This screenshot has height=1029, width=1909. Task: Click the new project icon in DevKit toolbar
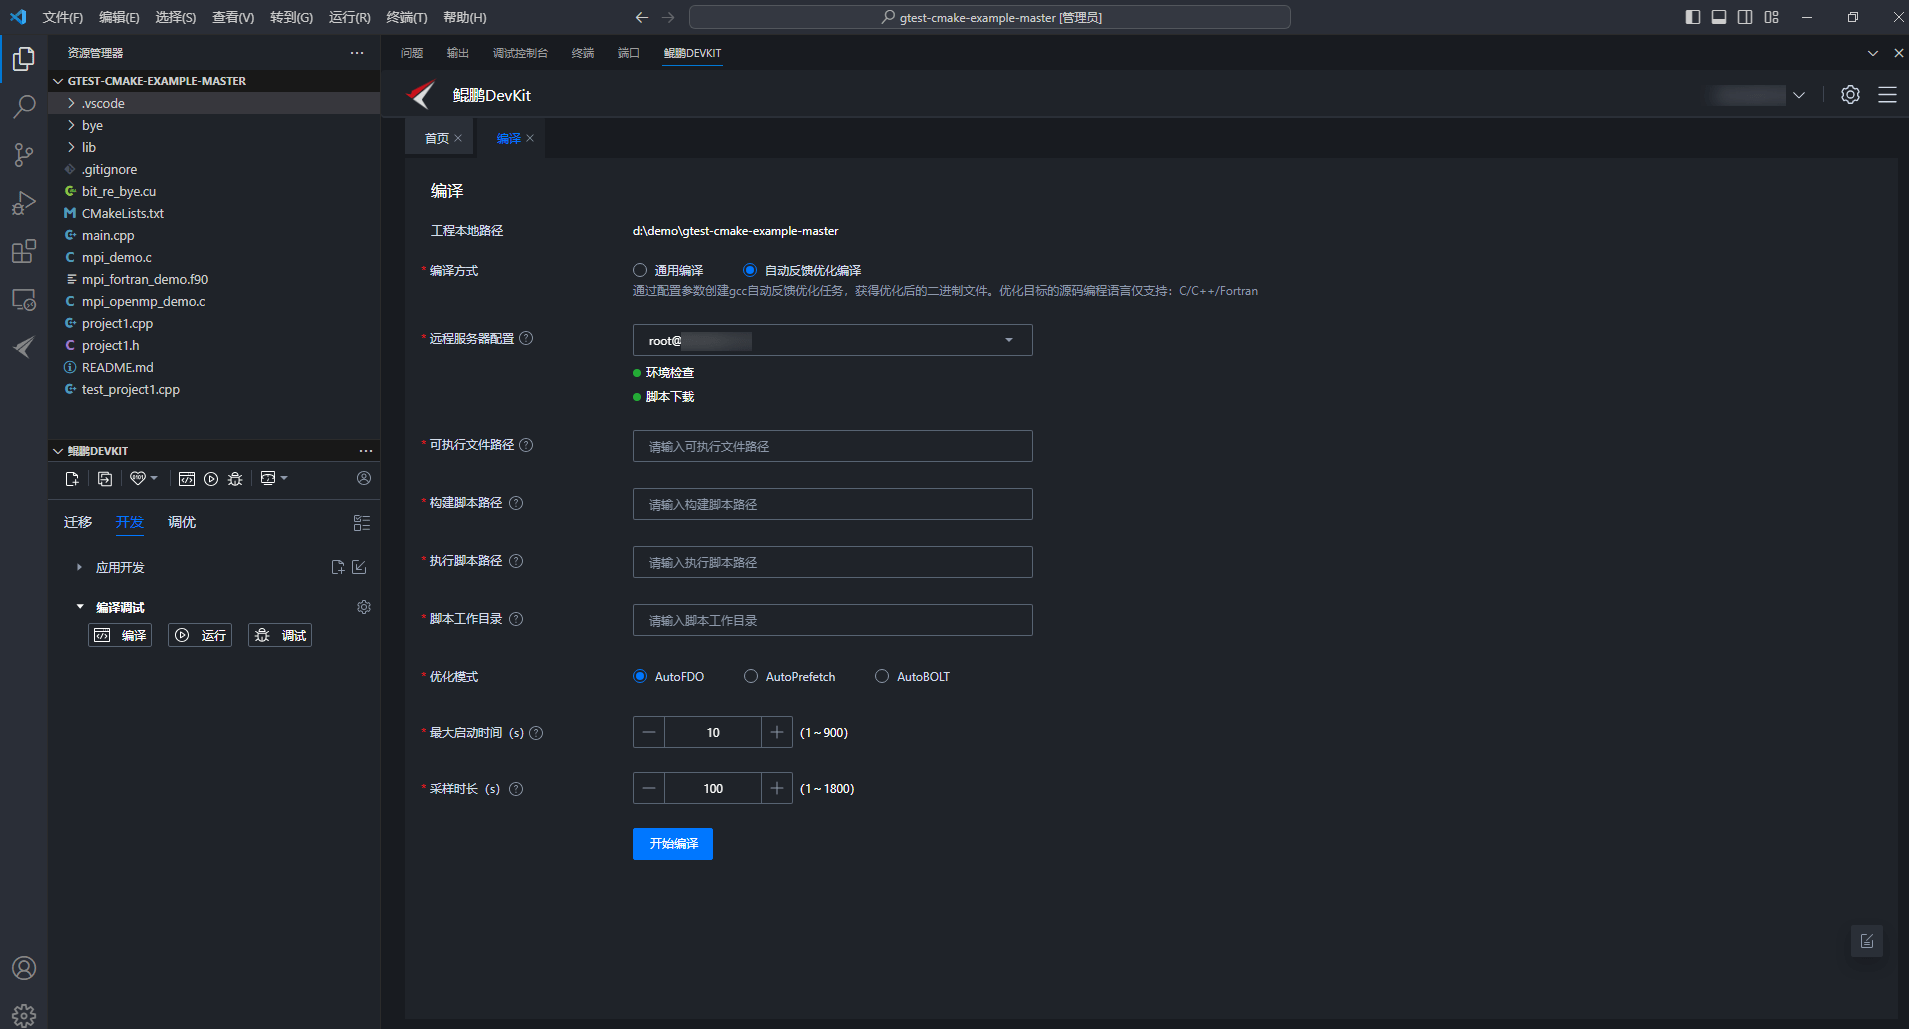(72, 479)
